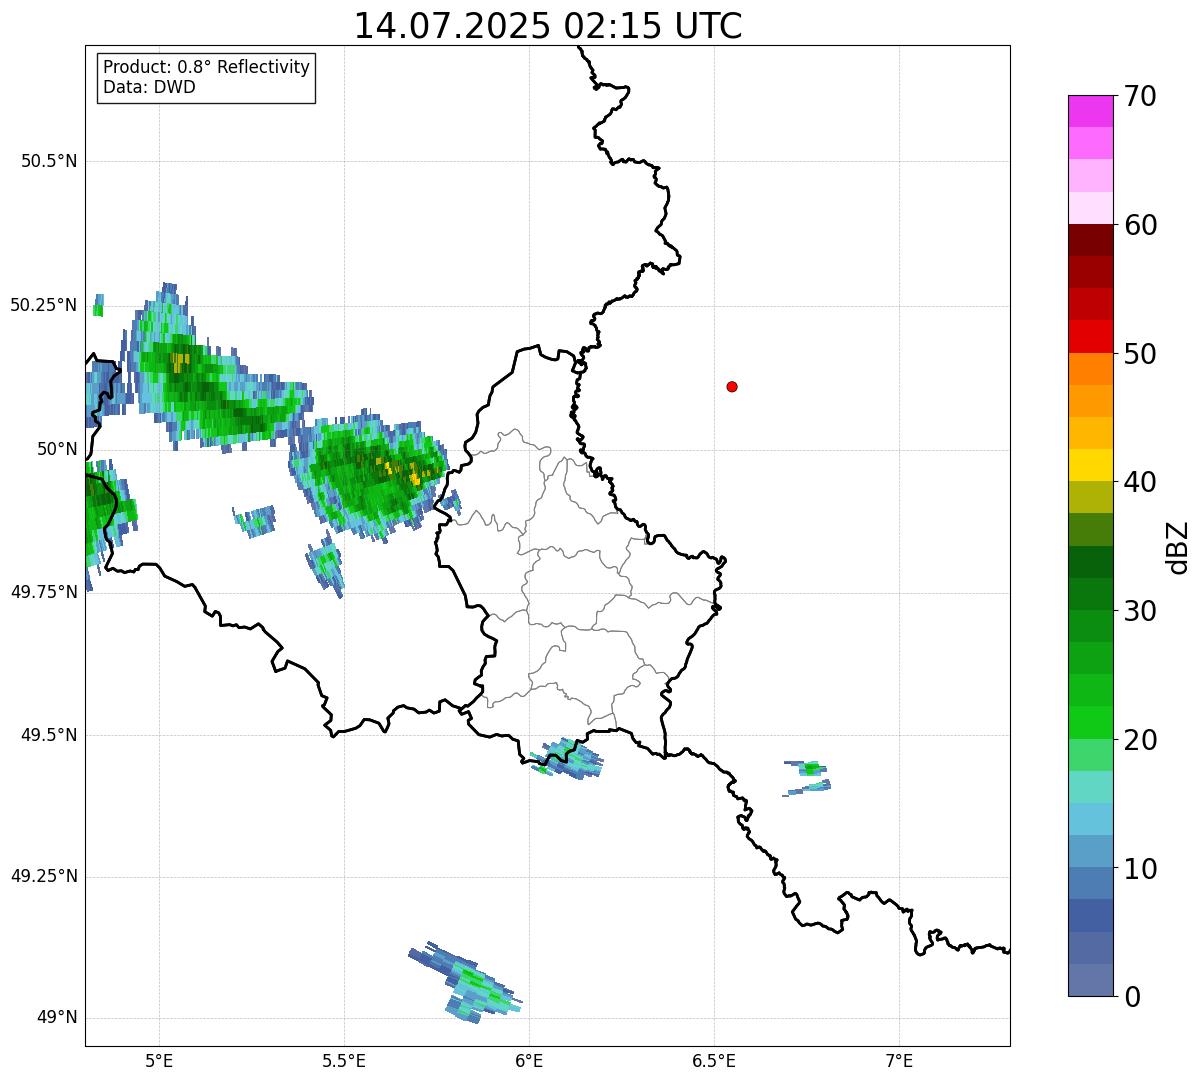Click the 60 colorbar tick label
The height and width of the screenshot is (1081, 1202).
[x=1140, y=225]
